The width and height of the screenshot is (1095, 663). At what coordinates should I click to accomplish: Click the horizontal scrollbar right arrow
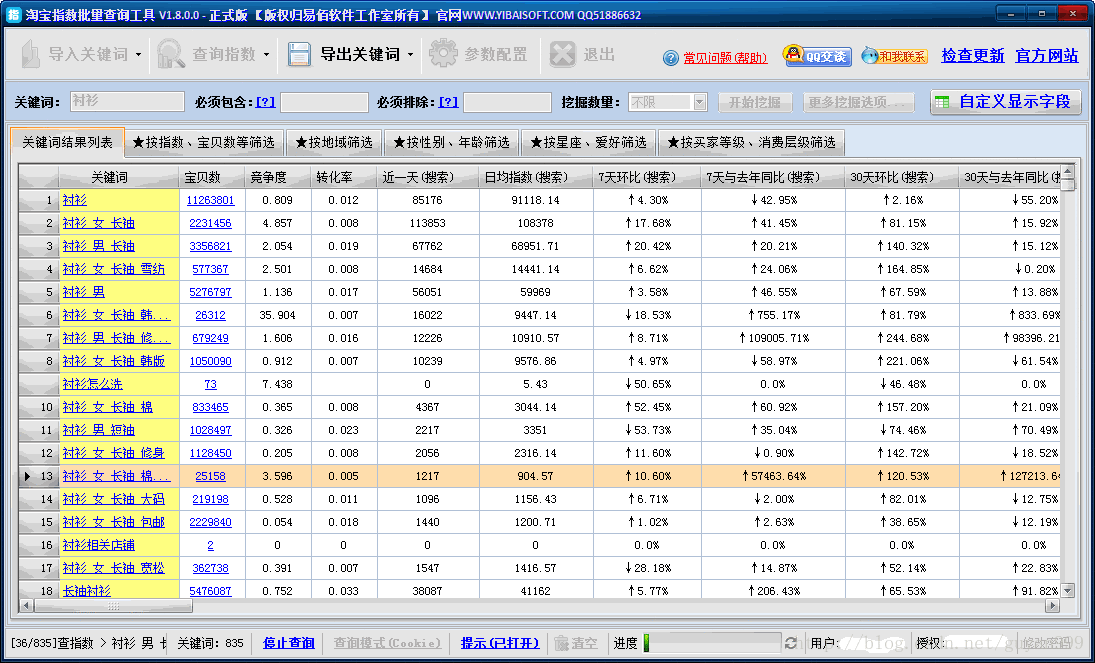pos(1052,606)
